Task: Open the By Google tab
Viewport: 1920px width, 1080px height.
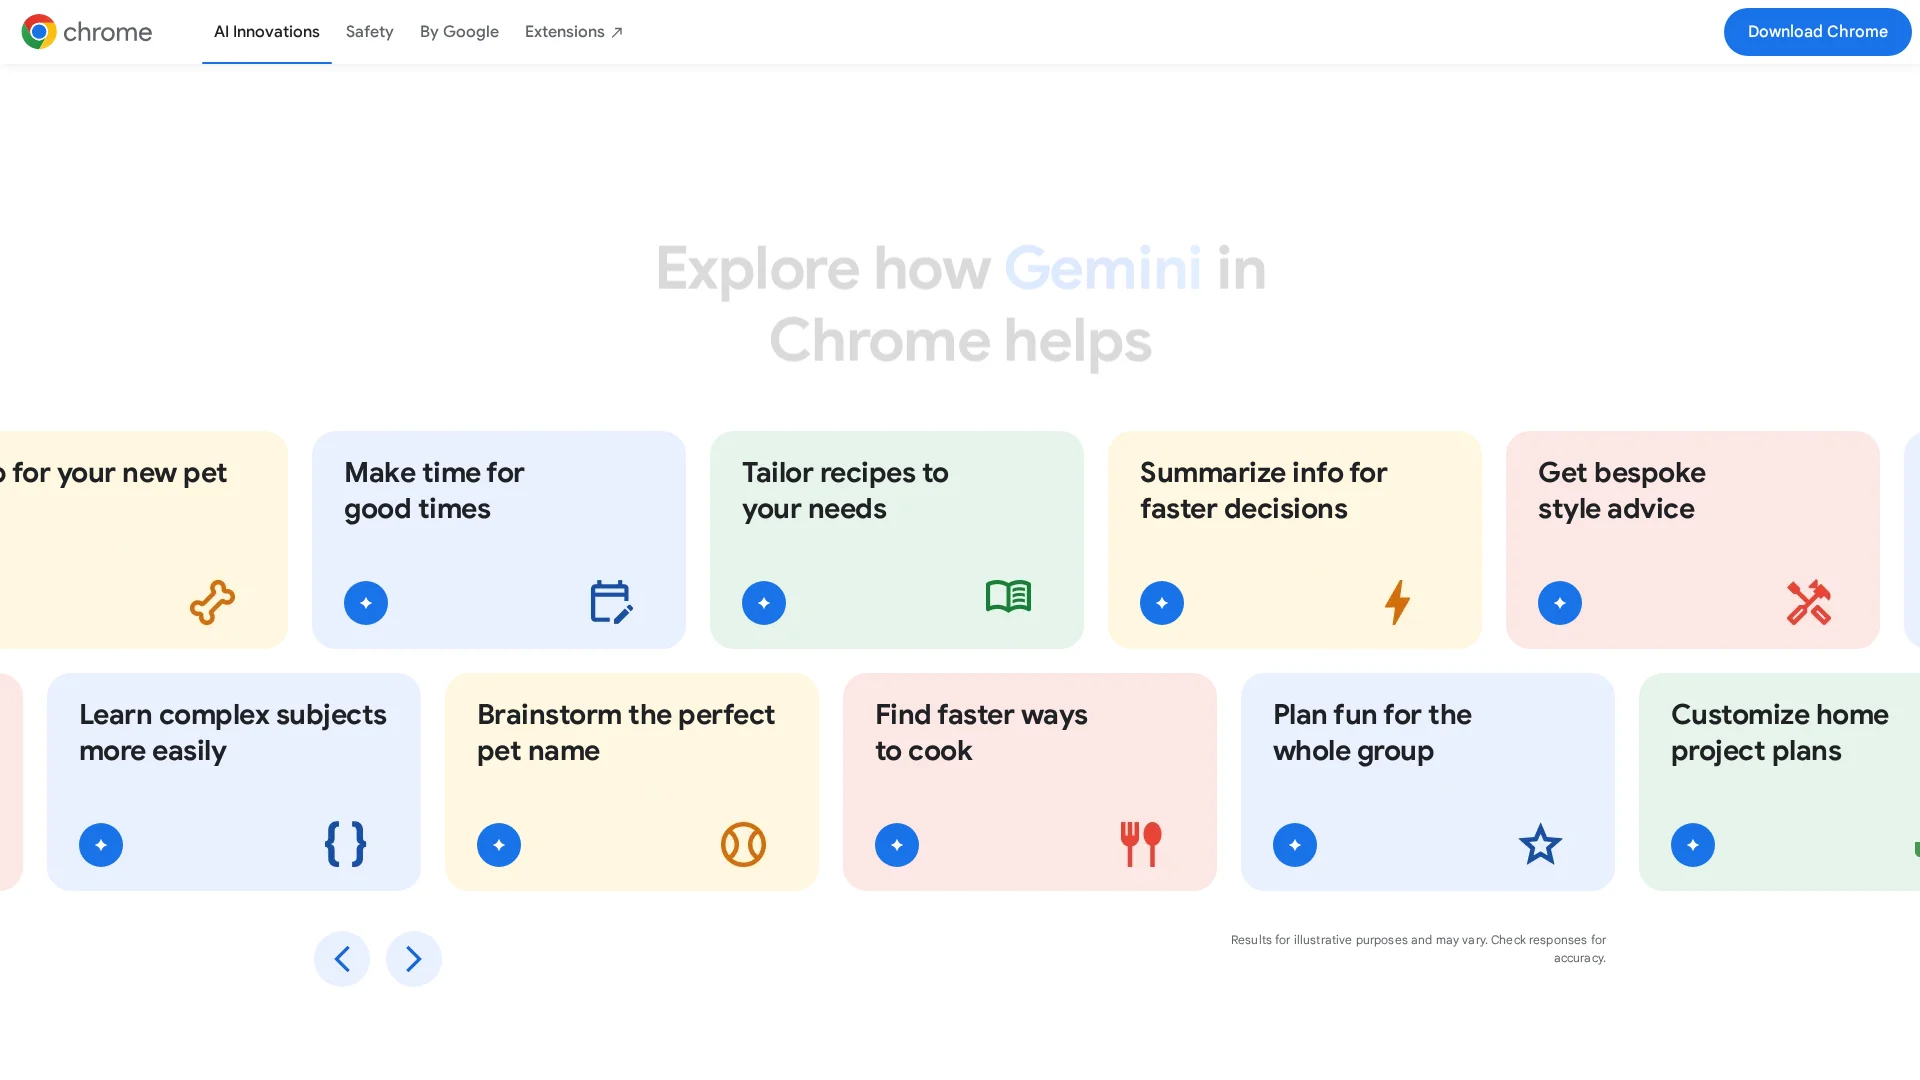Action: 459,32
